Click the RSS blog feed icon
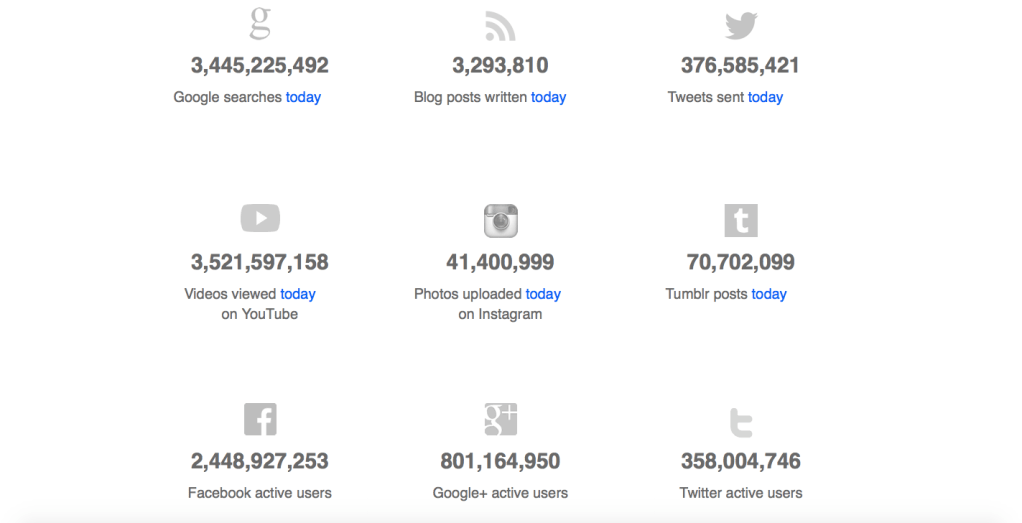This screenshot has height=523, width=1022. coord(500,26)
